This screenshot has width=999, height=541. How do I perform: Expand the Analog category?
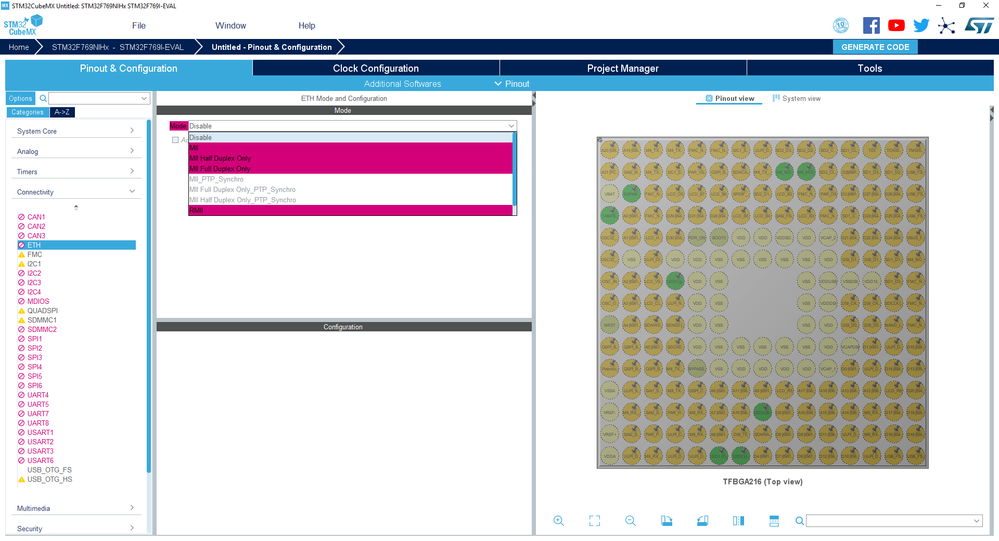(74, 151)
